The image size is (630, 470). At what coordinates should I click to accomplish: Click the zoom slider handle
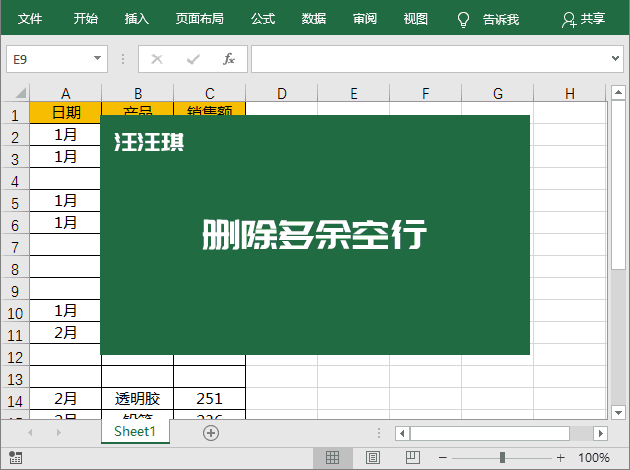click(x=502, y=458)
